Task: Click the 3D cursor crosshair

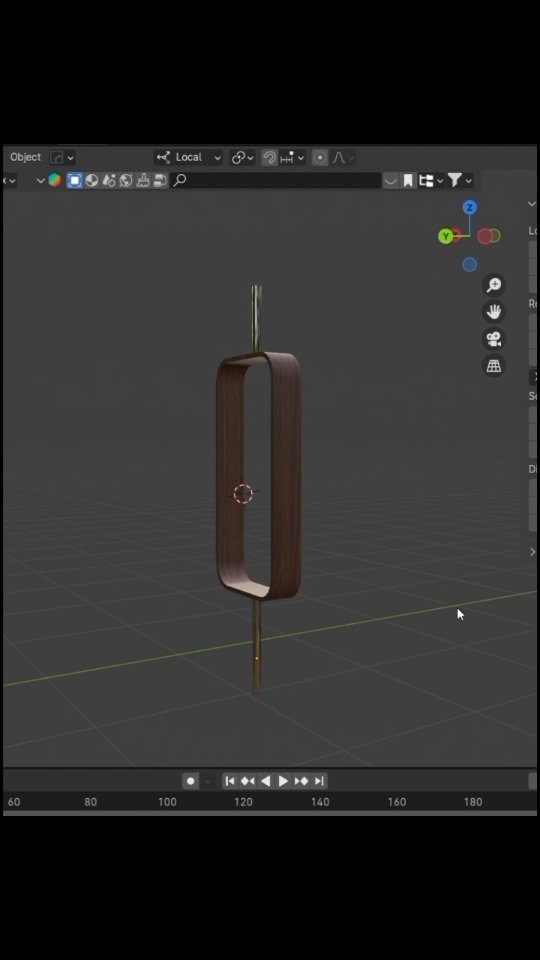Action: pyautogui.click(x=244, y=493)
